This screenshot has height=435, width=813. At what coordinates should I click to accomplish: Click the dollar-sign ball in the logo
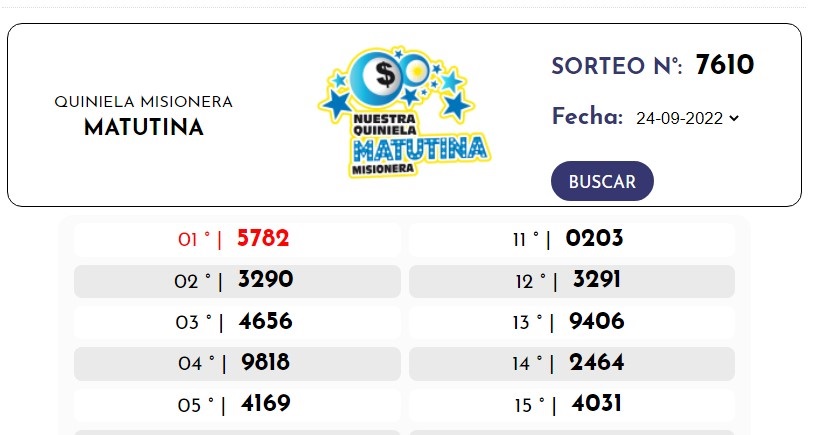(383, 72)
